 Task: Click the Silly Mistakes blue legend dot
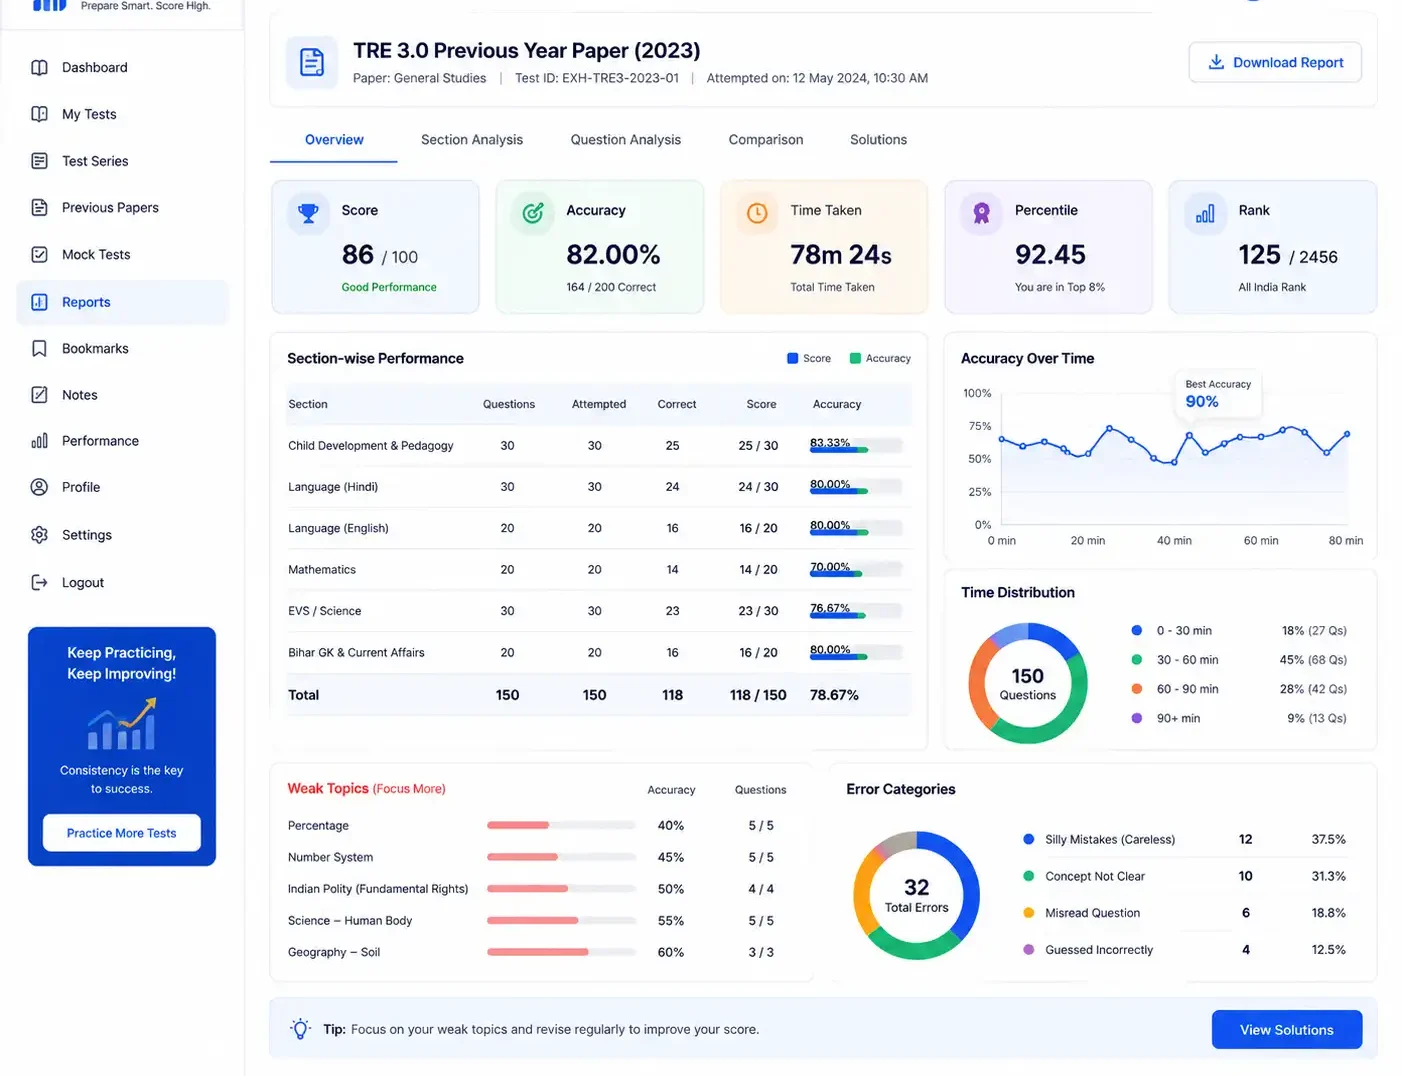pos(1029,839)
